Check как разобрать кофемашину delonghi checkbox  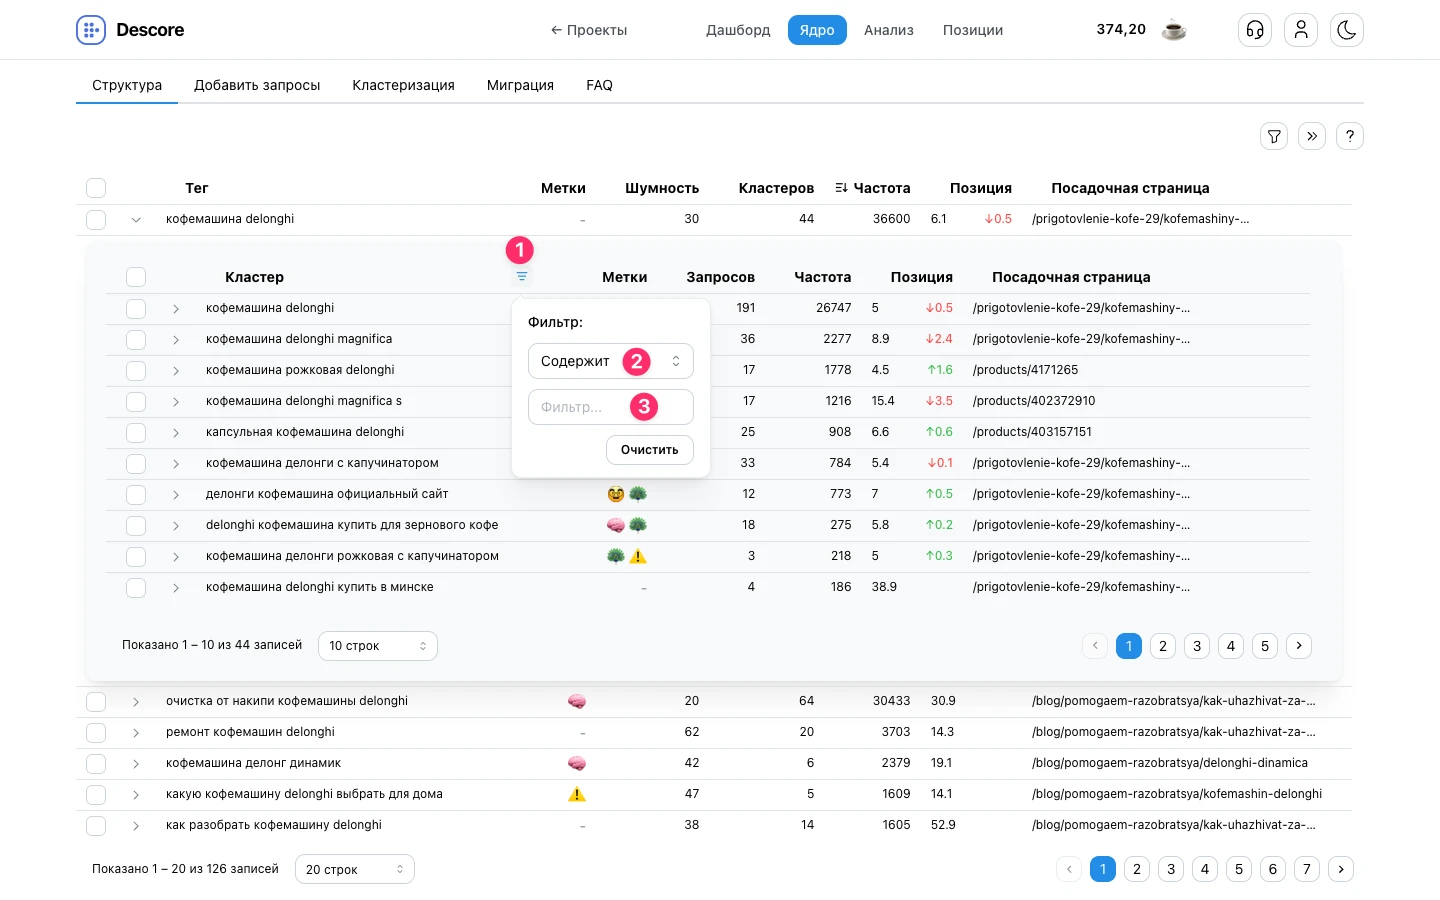(x=96, y=825)
